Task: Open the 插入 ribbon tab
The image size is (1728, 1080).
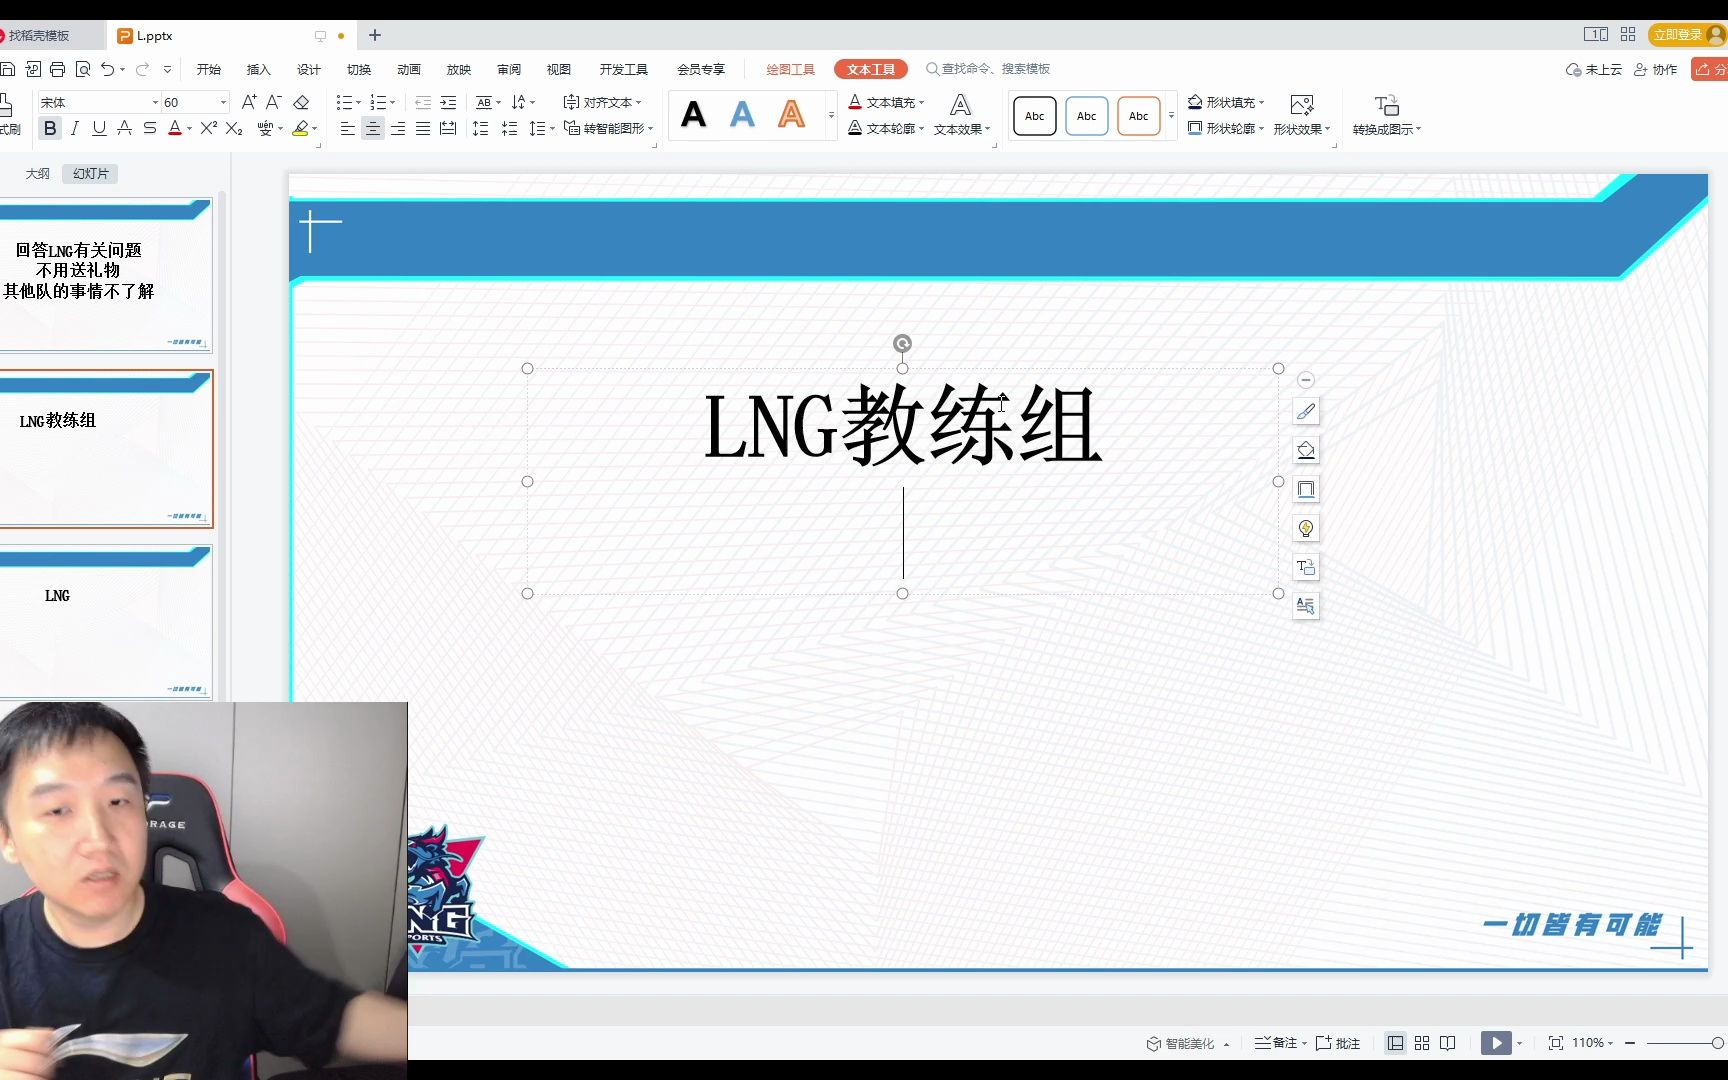Action: (x=259, y=69)
